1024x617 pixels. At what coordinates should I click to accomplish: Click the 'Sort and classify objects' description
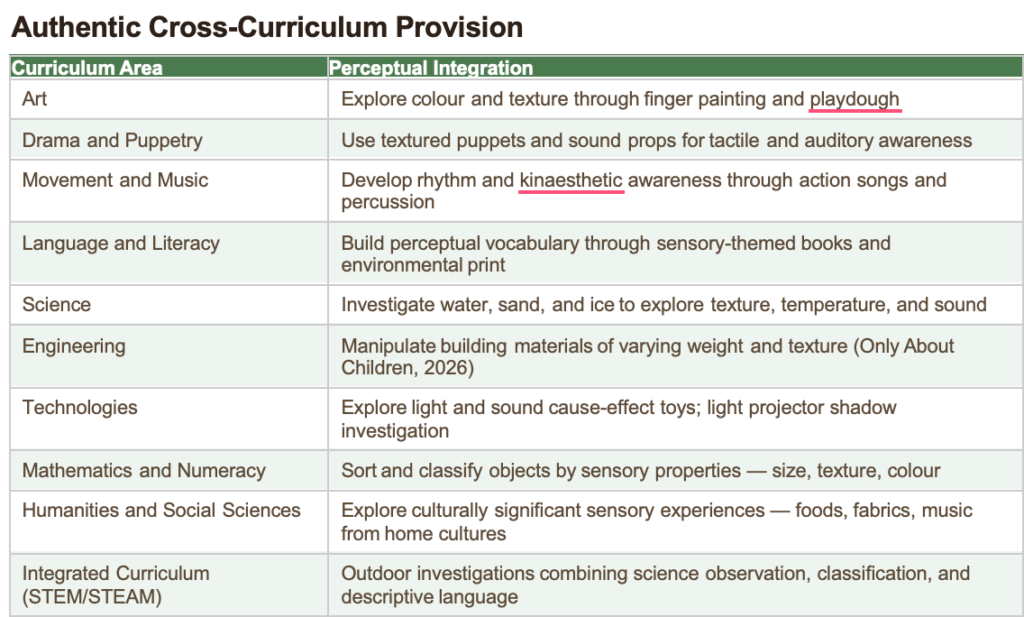[640, 470]
